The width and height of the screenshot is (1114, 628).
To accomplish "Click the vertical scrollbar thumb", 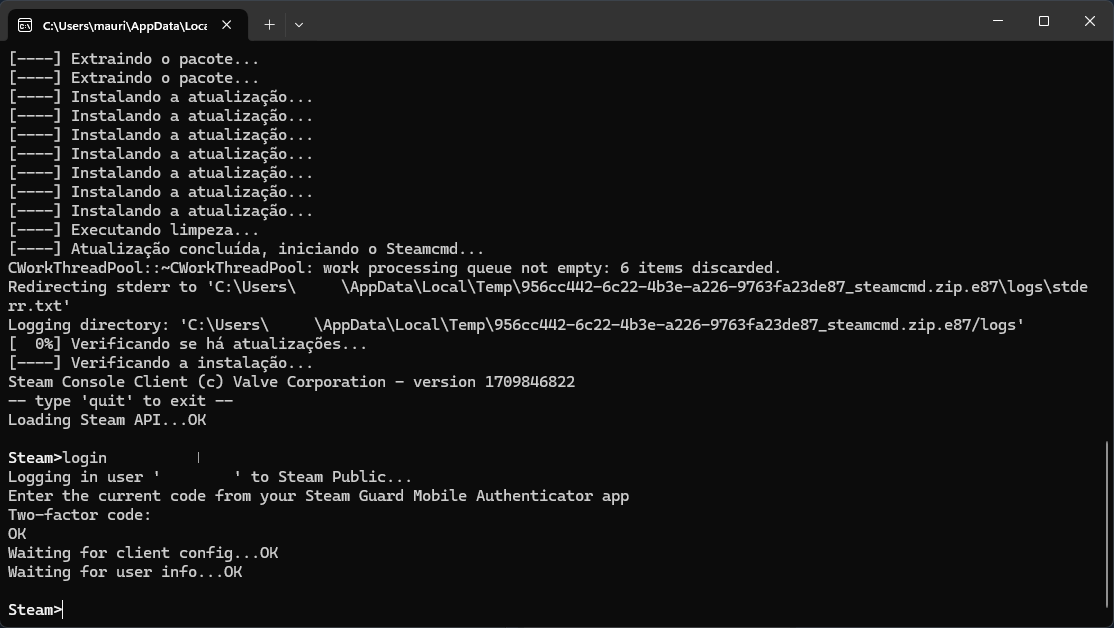I will point(1106,530).
